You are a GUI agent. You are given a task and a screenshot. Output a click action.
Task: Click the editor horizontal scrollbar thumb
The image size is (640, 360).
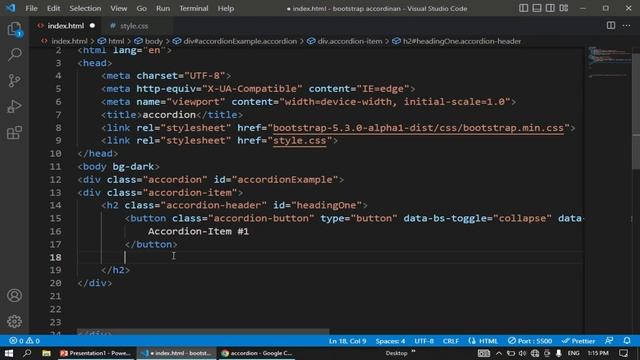point(203,332)
